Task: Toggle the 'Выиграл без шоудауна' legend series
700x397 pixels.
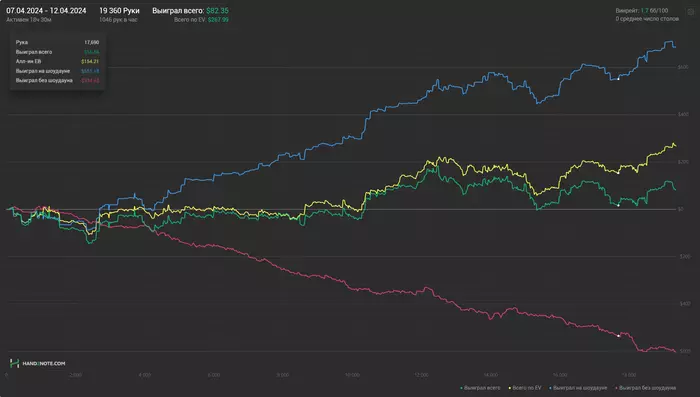Action: pos(646,388)
